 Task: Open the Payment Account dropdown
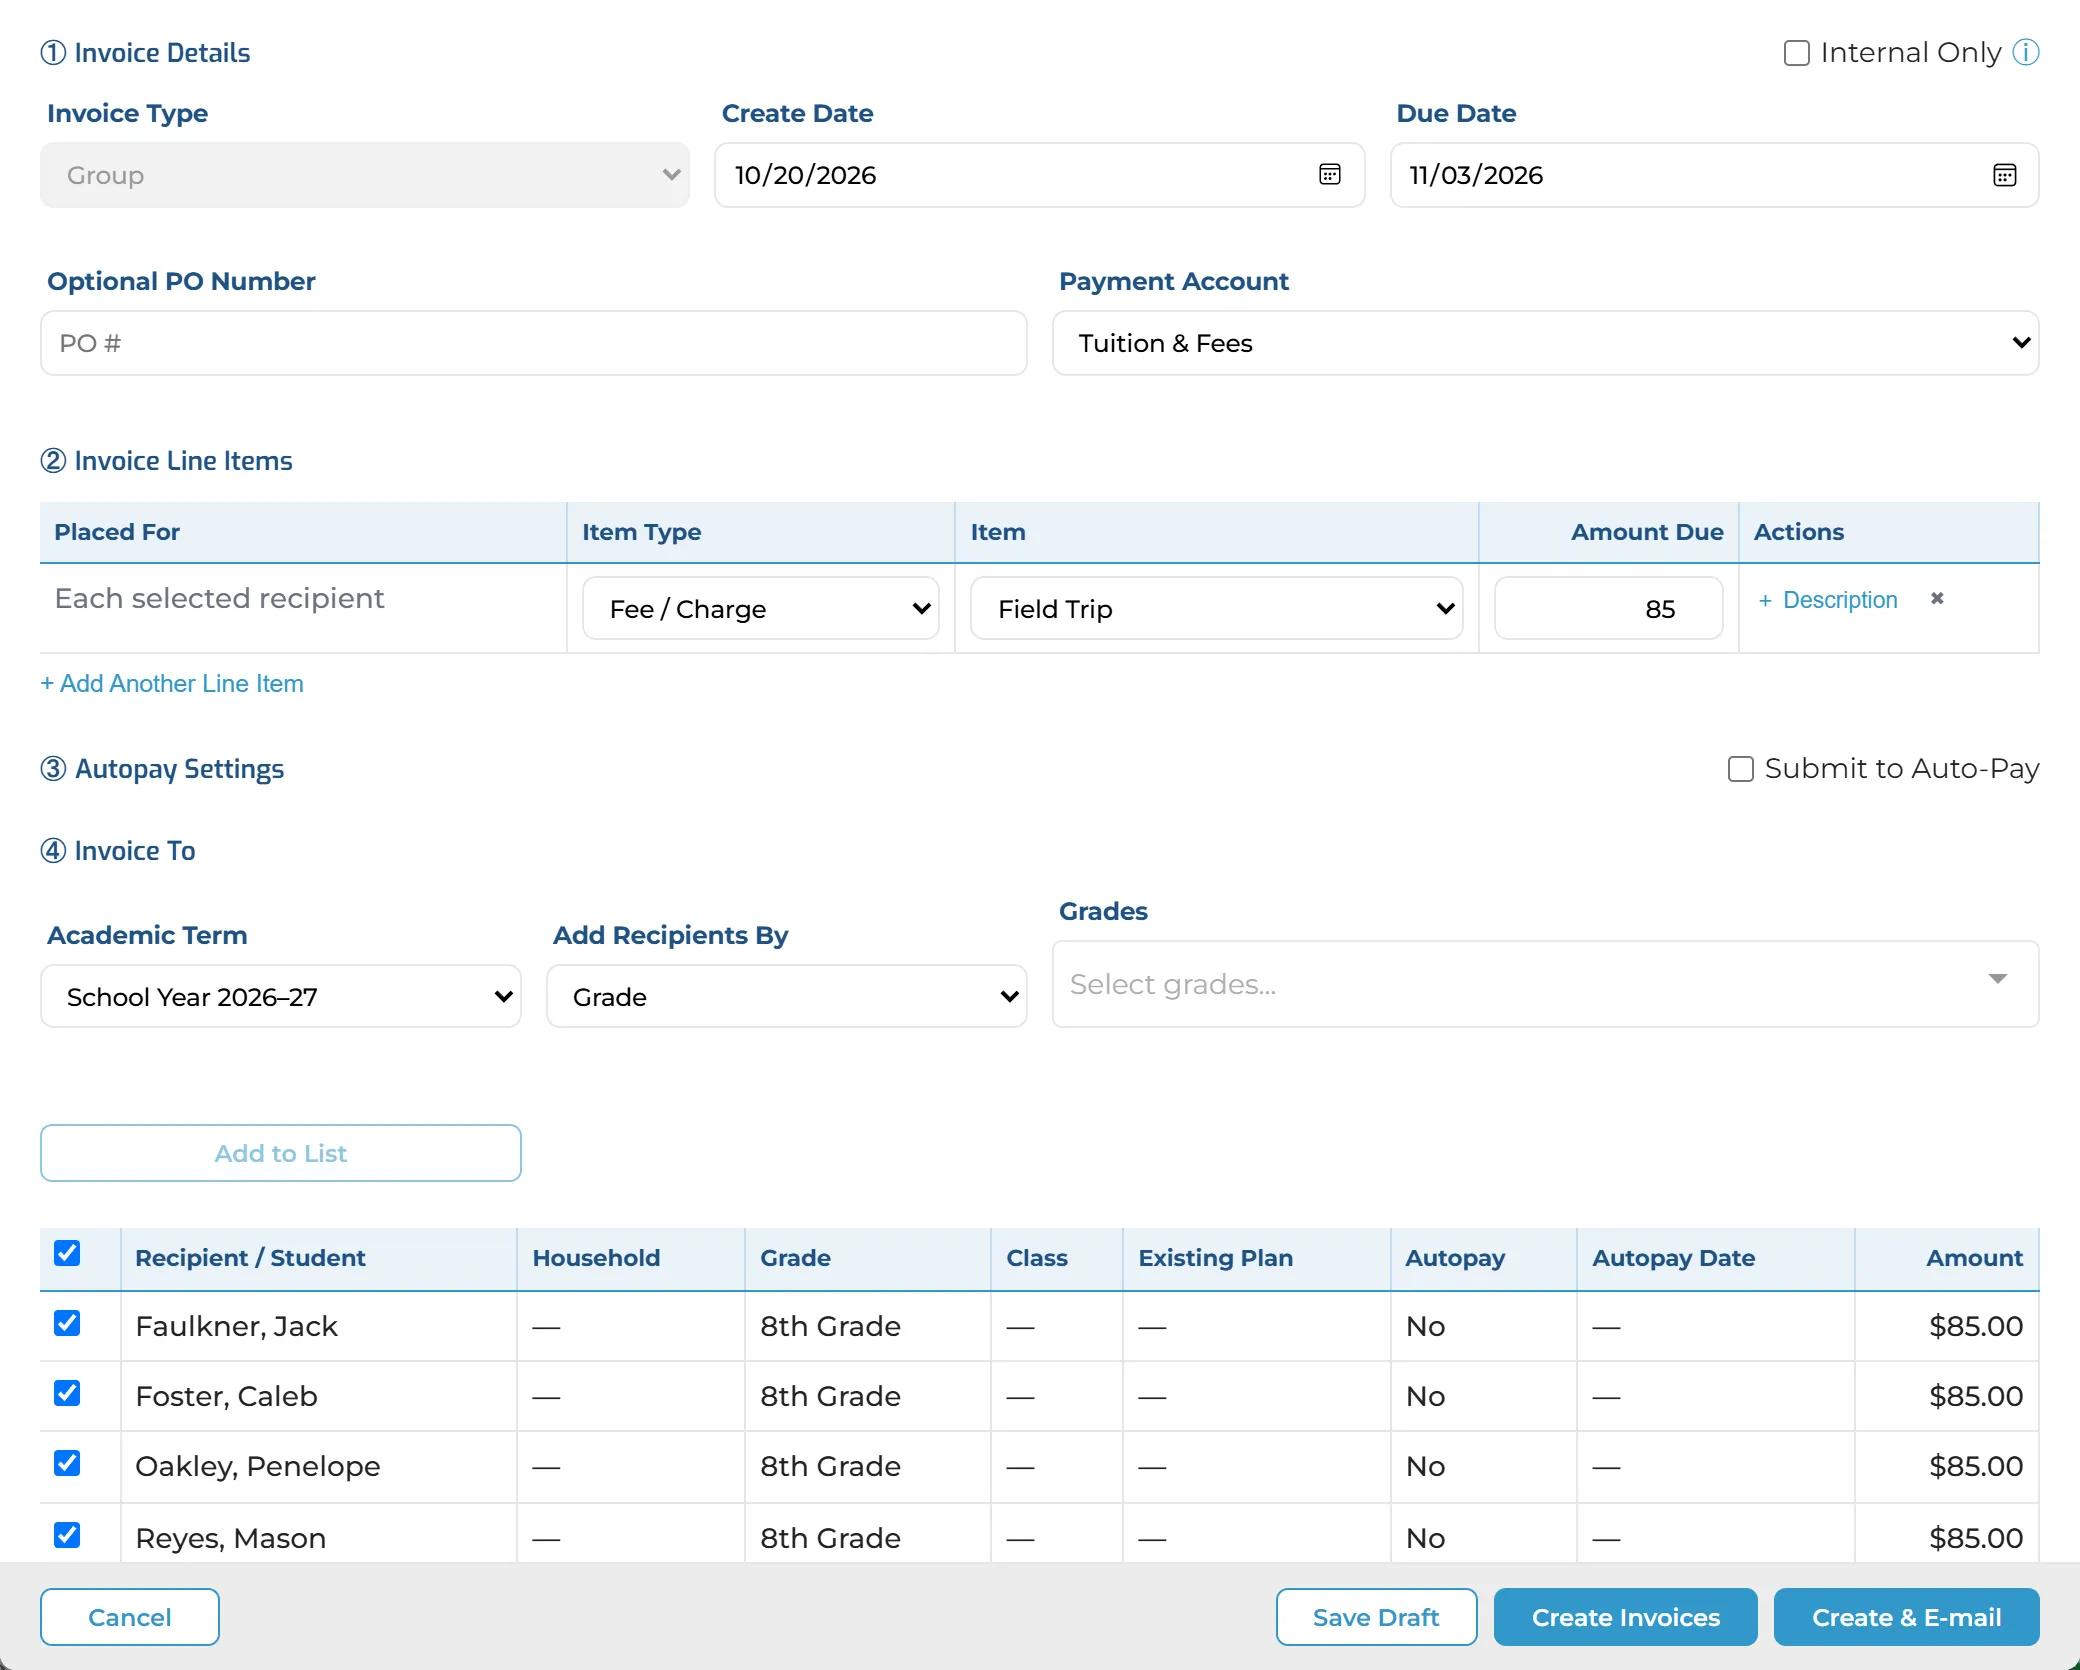coord(1545,343)
